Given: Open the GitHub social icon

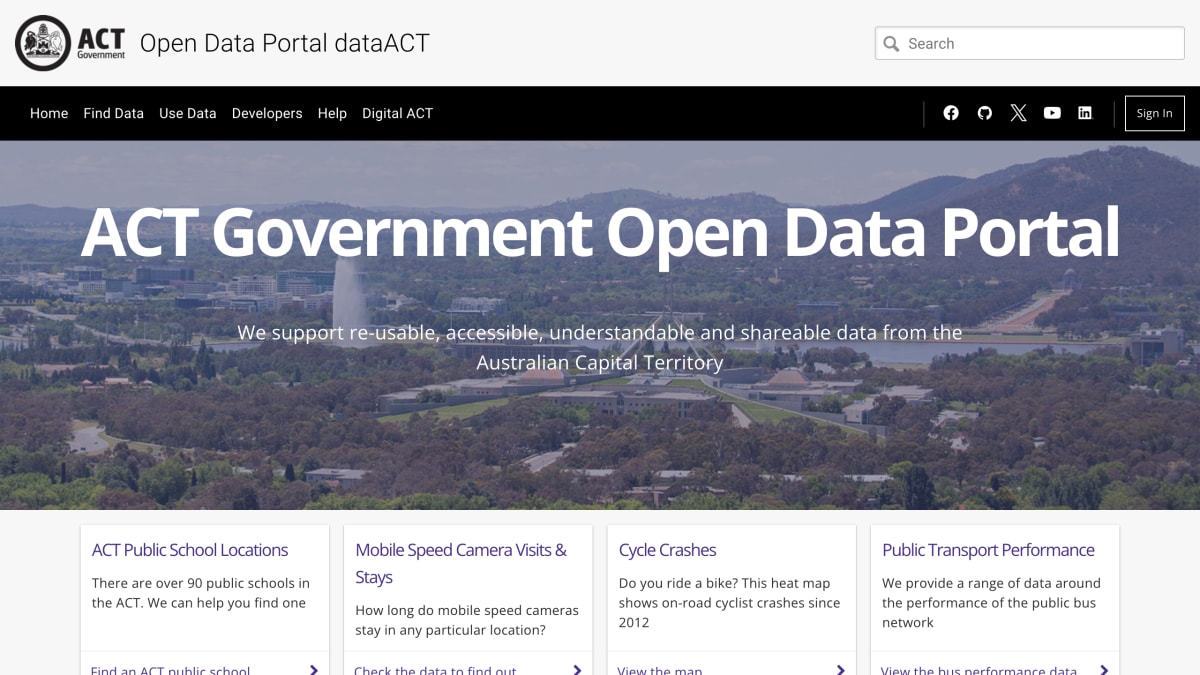Looking at the screenshot, I should coord(985,113).
